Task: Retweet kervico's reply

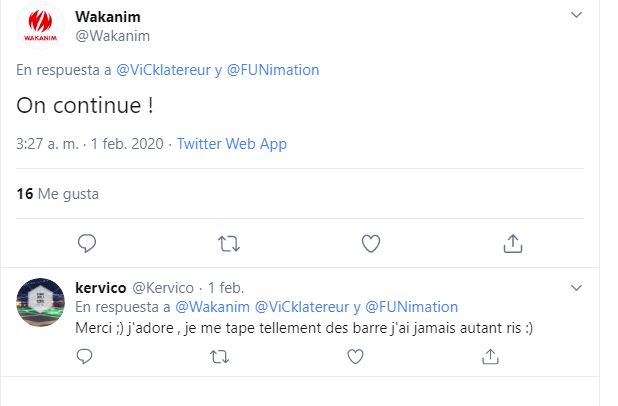Action: (x=219, y=356)
